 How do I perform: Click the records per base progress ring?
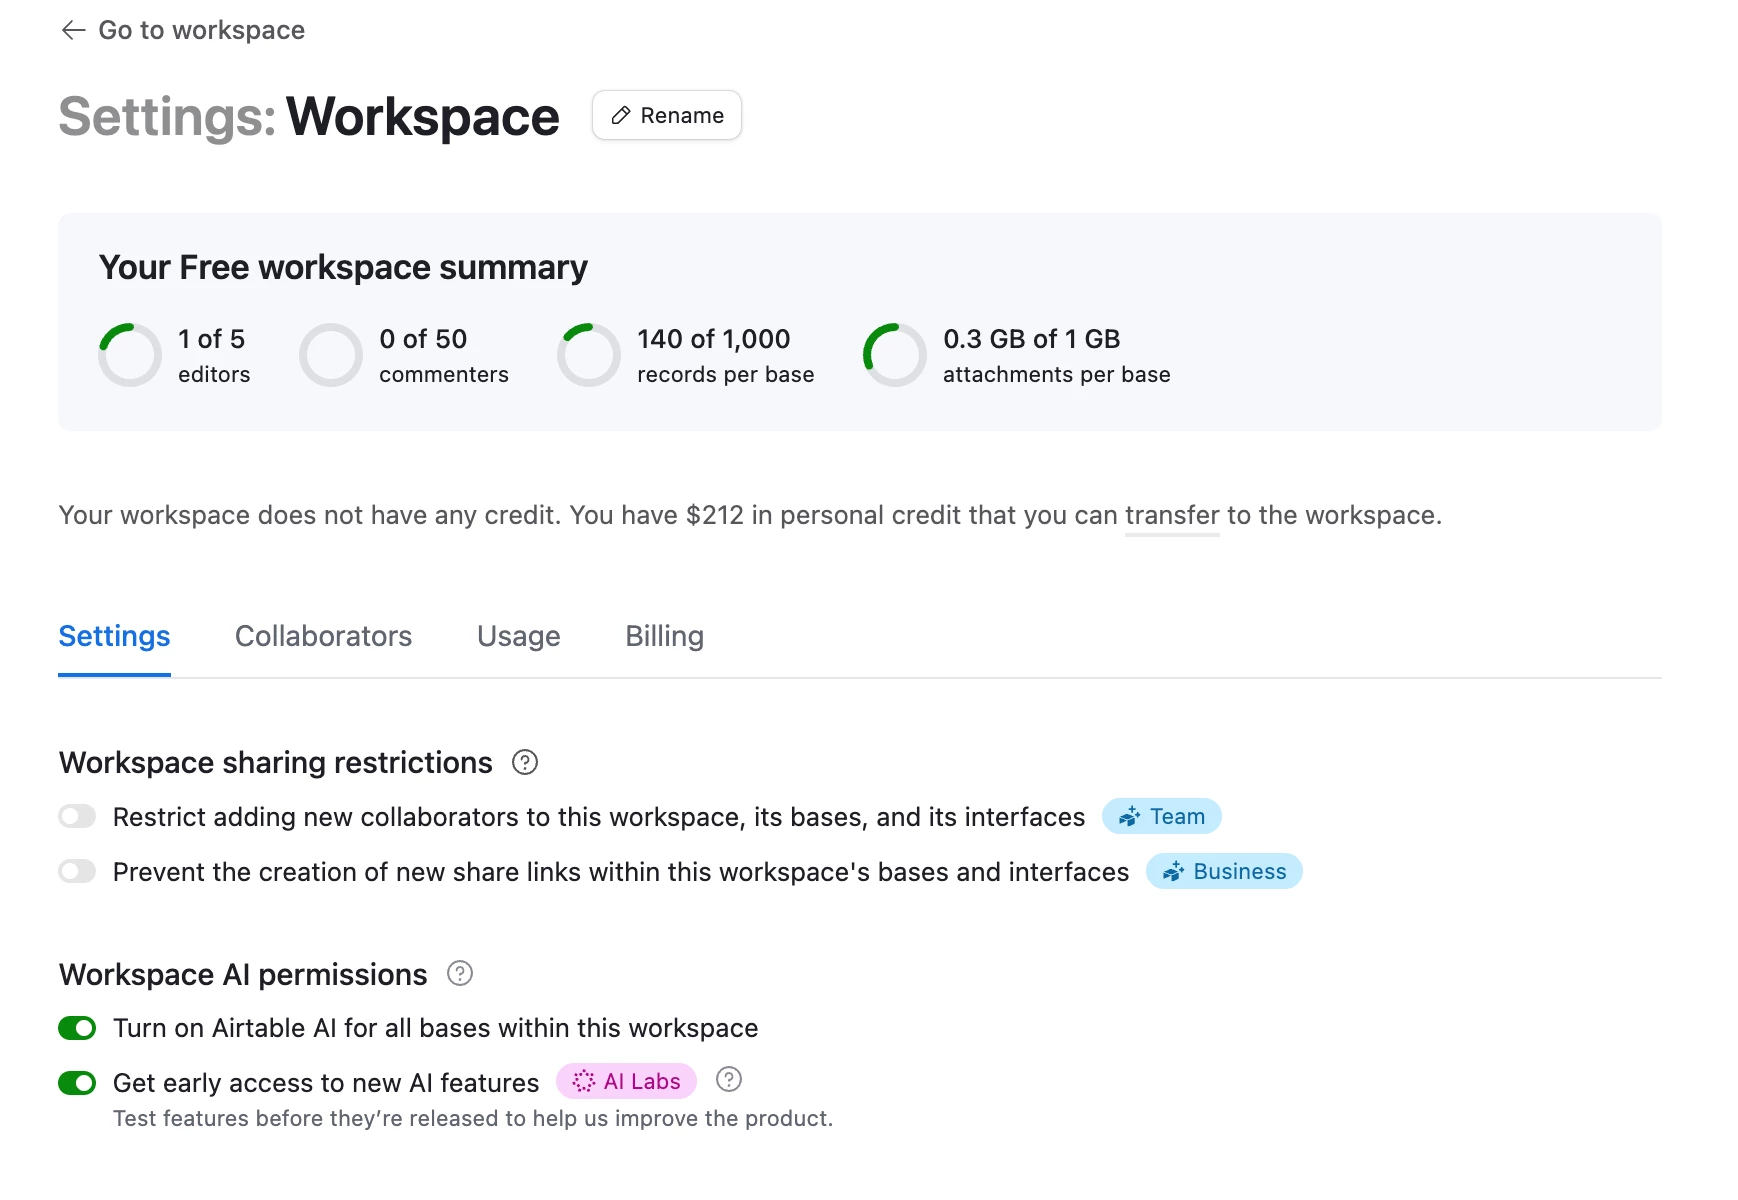pyautogui.click(x=589, y=355)
